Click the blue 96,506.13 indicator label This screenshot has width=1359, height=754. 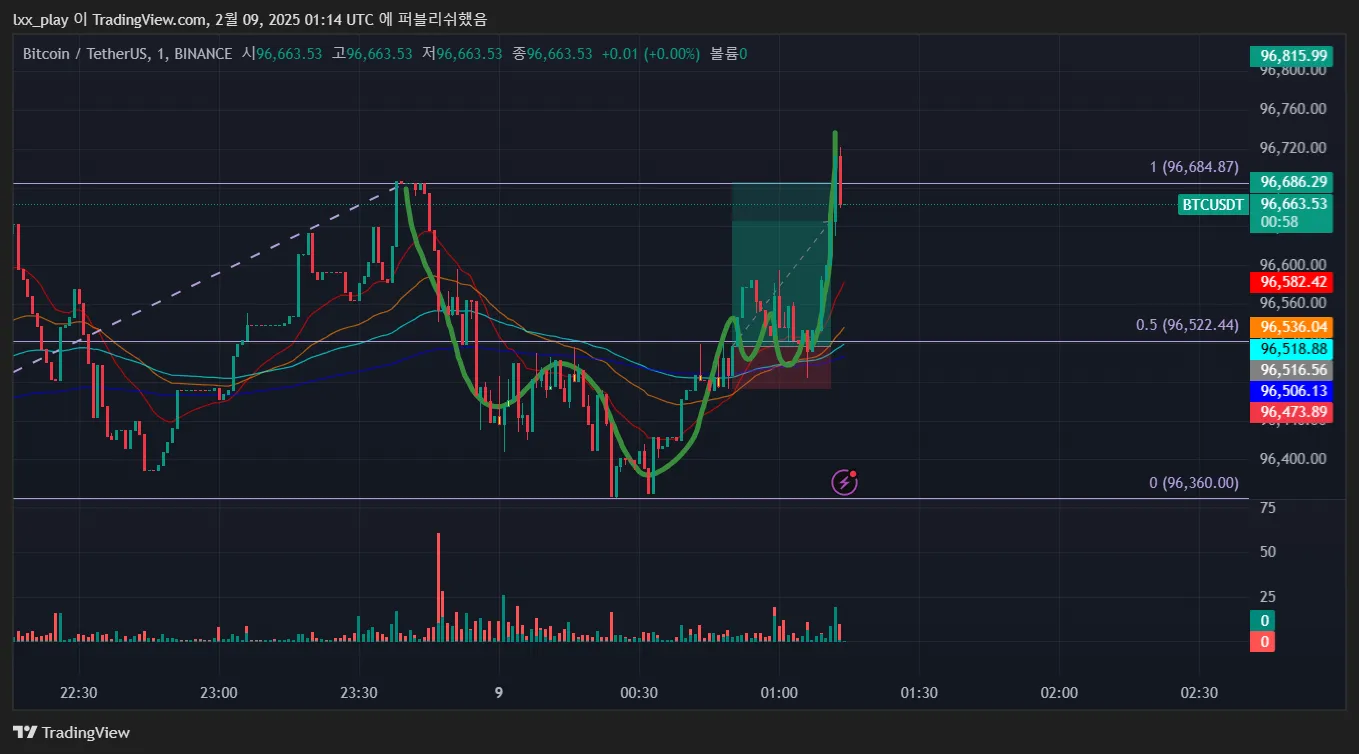click(1291, 391)
